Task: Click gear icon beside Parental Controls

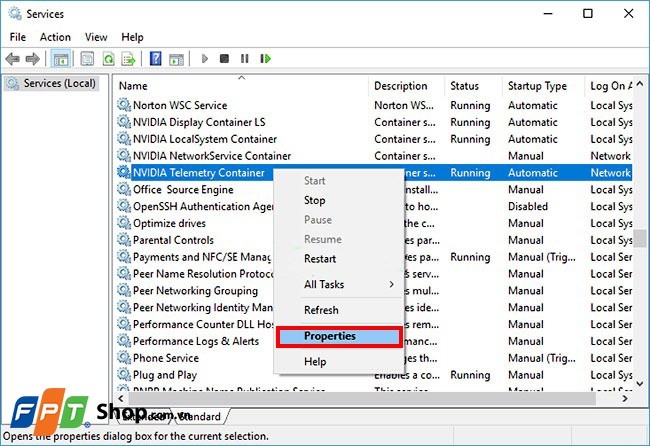Action: pos(124,240)
